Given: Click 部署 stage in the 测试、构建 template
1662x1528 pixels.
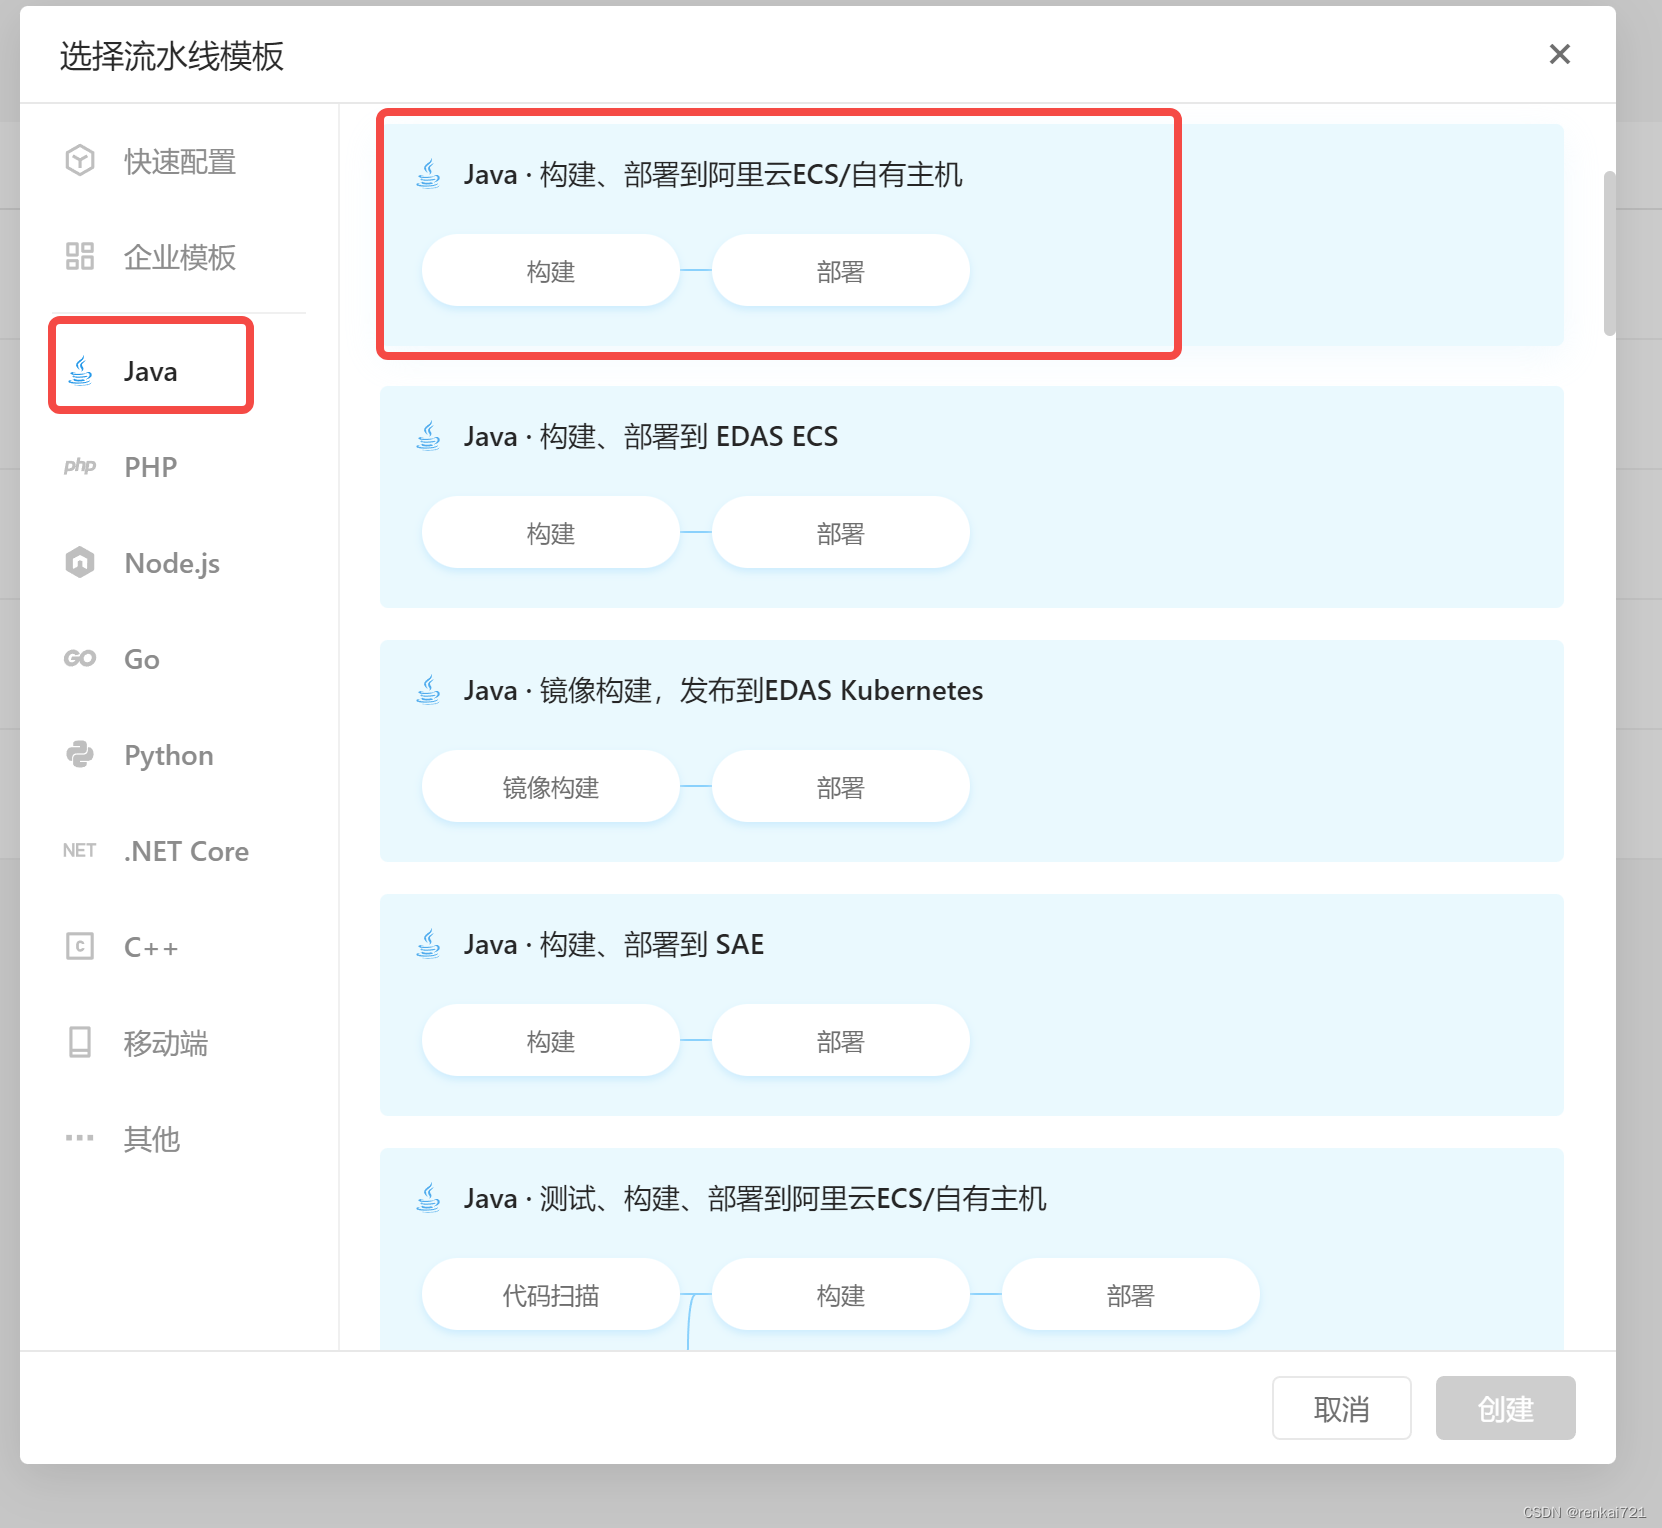Looking at the screenshot, I should pyautogui.click(x=1131, y=1294).
